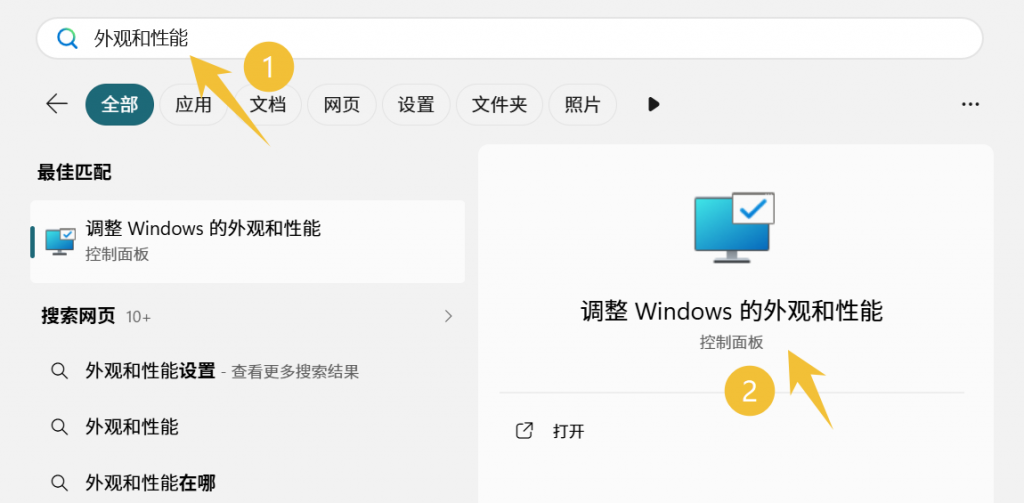Click the preview title 调整 Windows 的外观和性能

coord(732,311)
